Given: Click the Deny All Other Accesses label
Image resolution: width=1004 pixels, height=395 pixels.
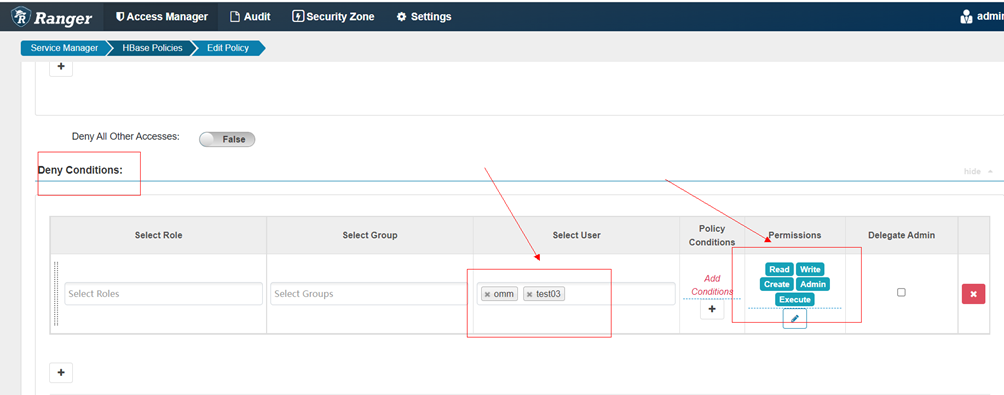Looking at the screenshot, I should coord(126,137).
